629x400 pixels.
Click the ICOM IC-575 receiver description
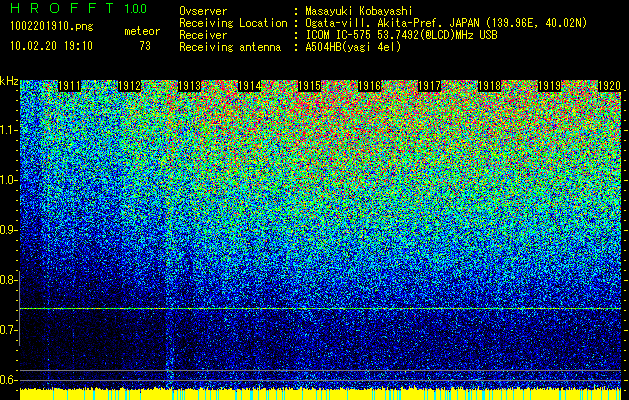pos(401,35)
